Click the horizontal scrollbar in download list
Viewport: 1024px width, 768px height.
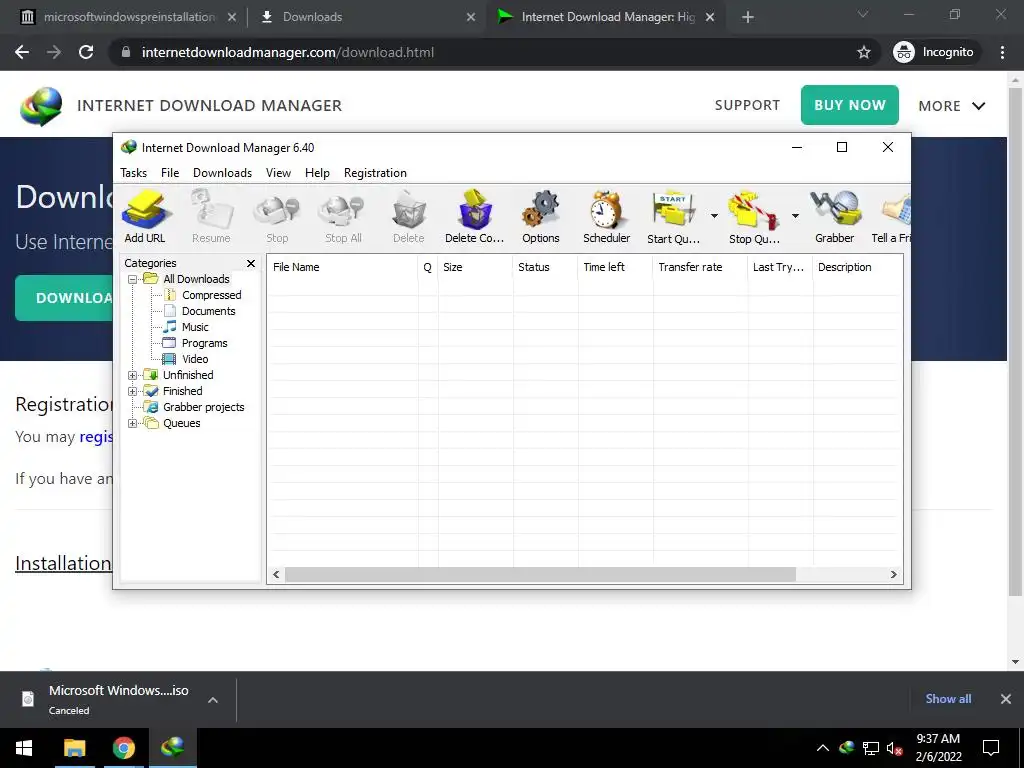pos(540,575)
